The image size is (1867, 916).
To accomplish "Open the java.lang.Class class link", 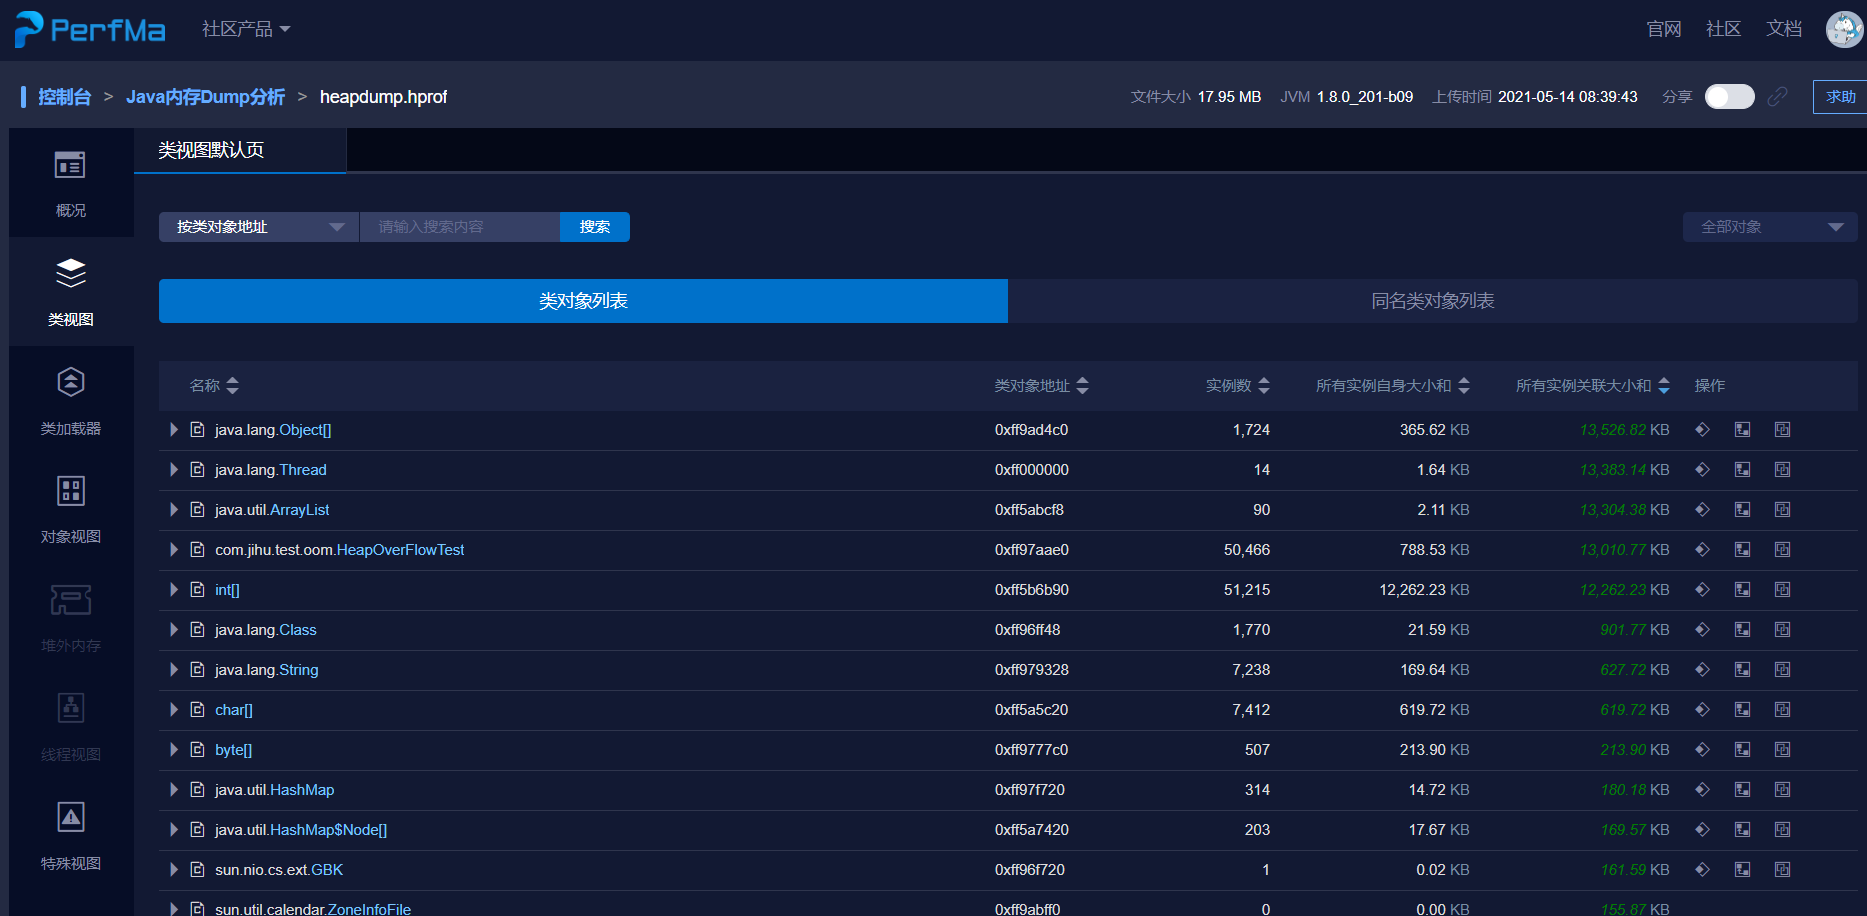I will pos(265,630).
